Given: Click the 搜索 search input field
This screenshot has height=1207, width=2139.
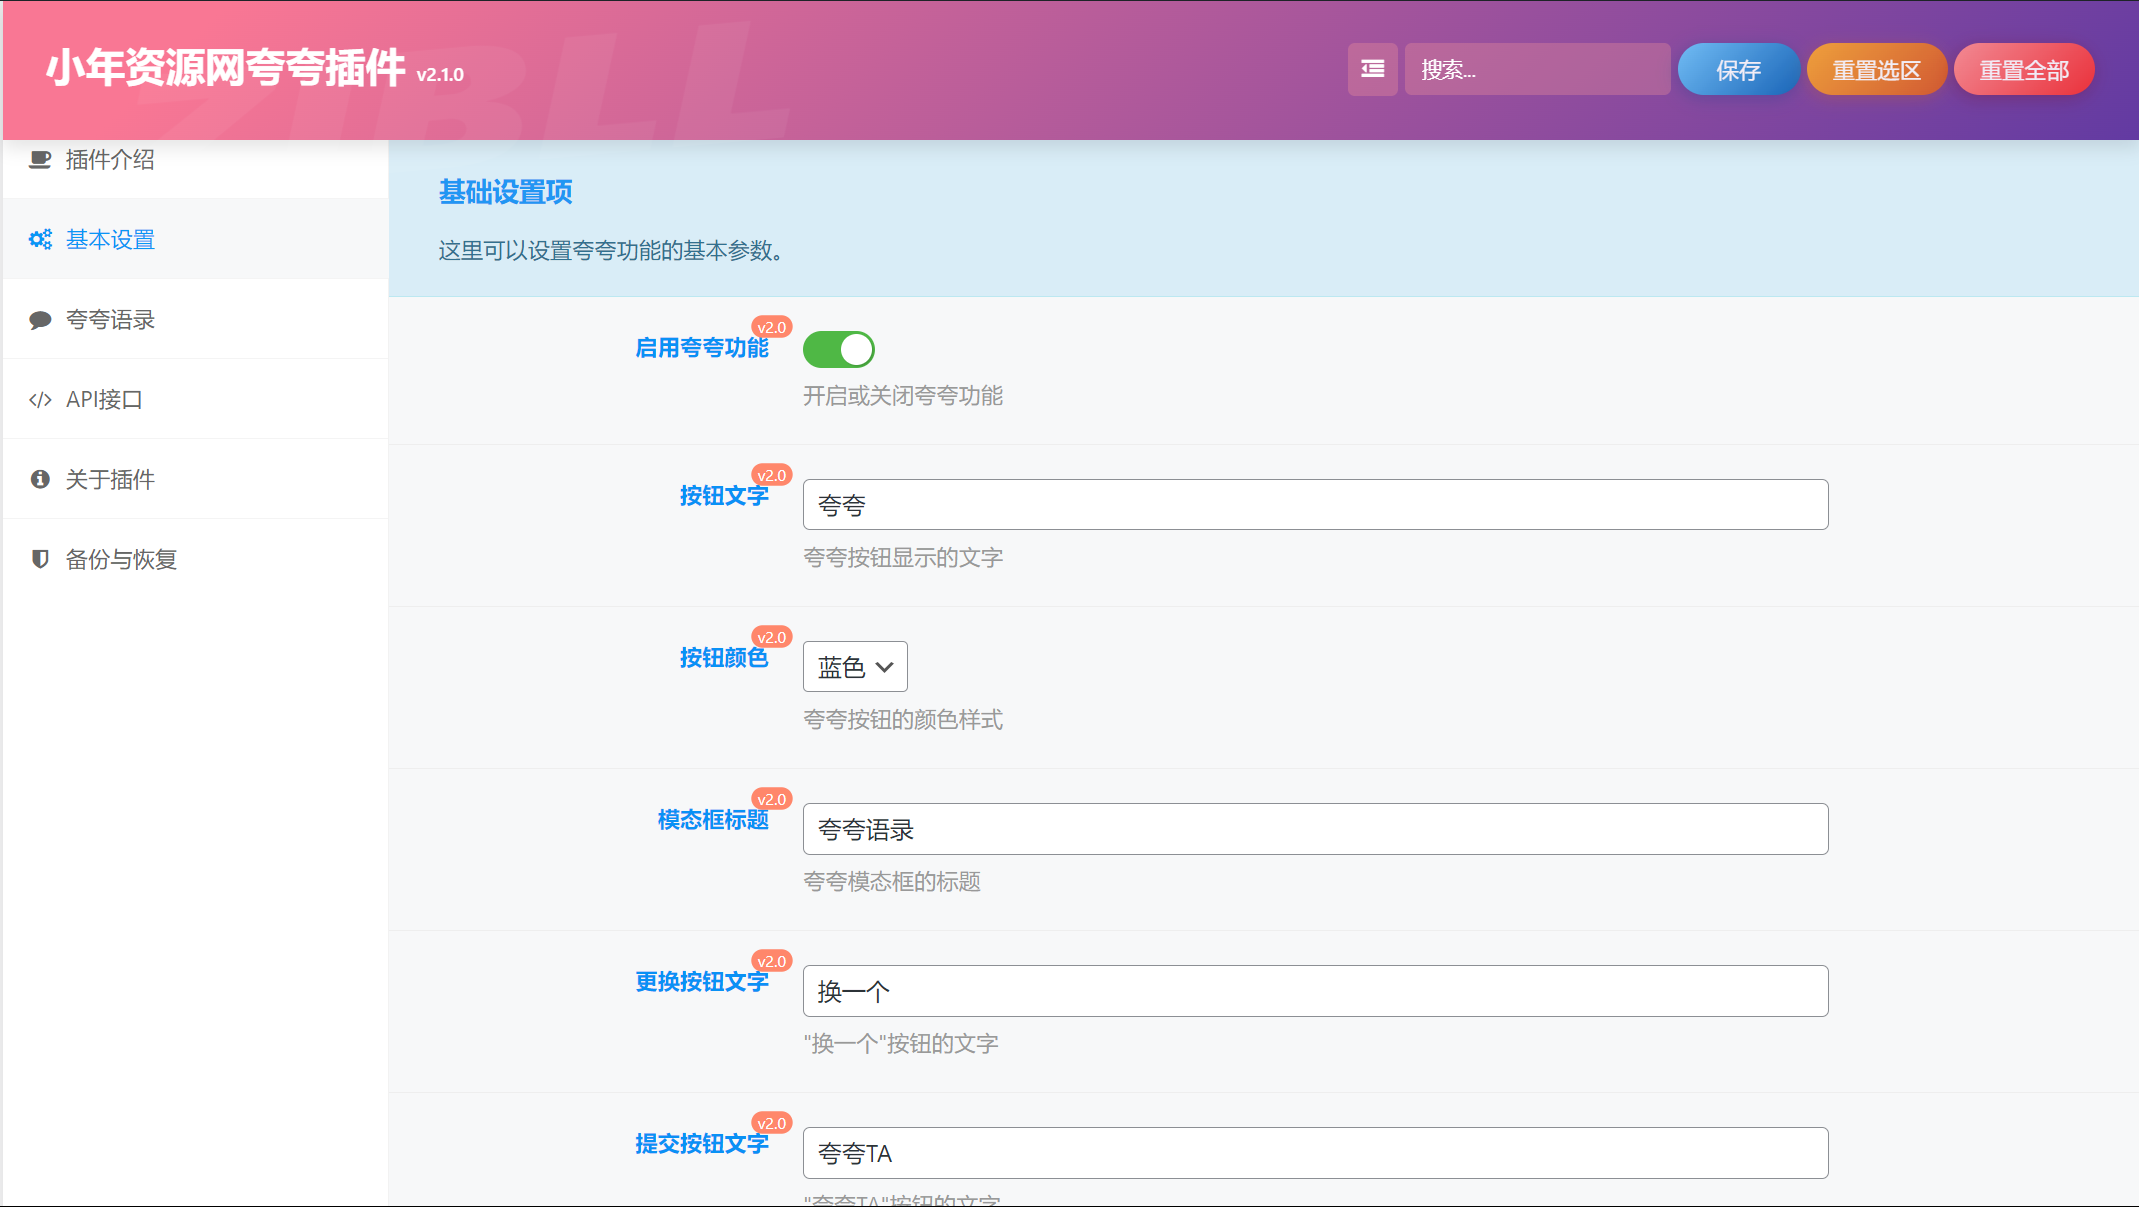Looking at the screenshot, I should pyautogui.click(x=1537, y=69).
